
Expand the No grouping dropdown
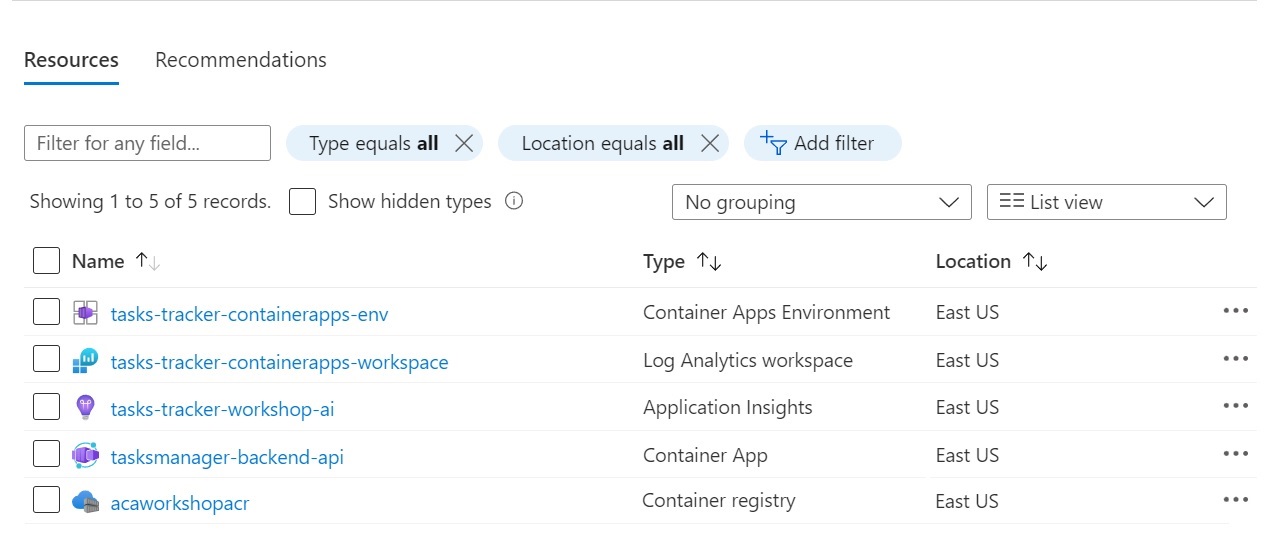tap(821, 202)
